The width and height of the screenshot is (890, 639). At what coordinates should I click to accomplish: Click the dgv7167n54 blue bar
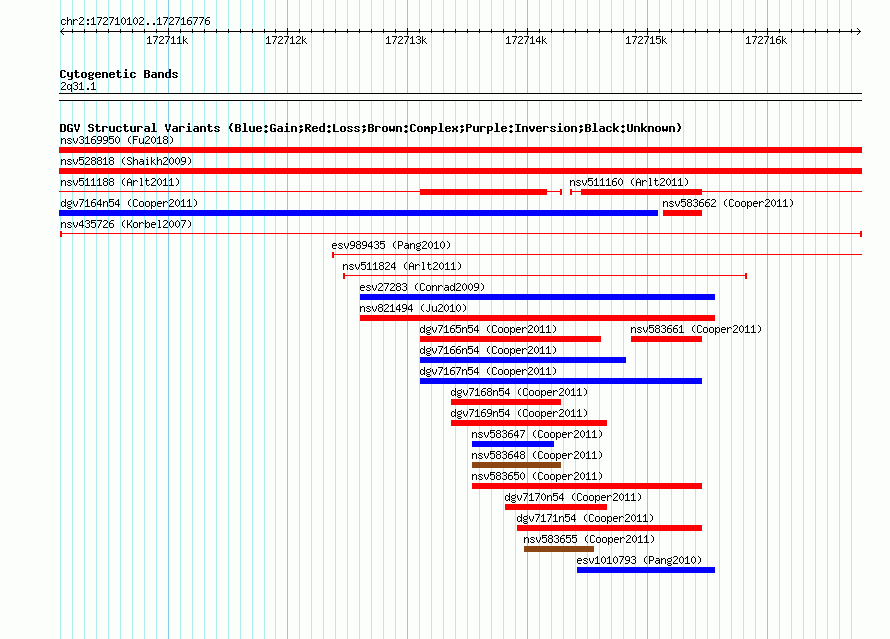click(x=561, y=381)
